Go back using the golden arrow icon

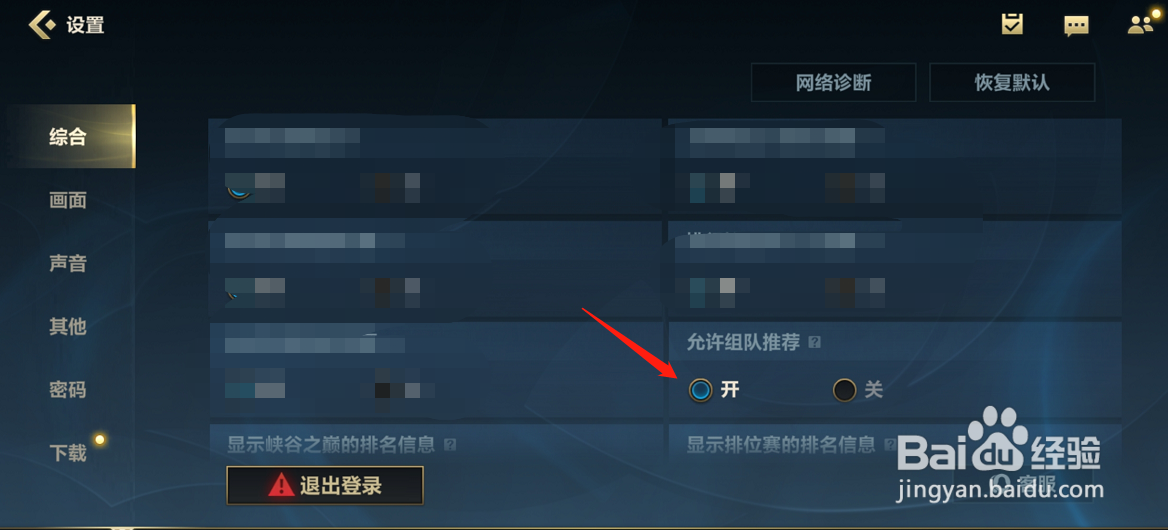[x=41, y=24]
